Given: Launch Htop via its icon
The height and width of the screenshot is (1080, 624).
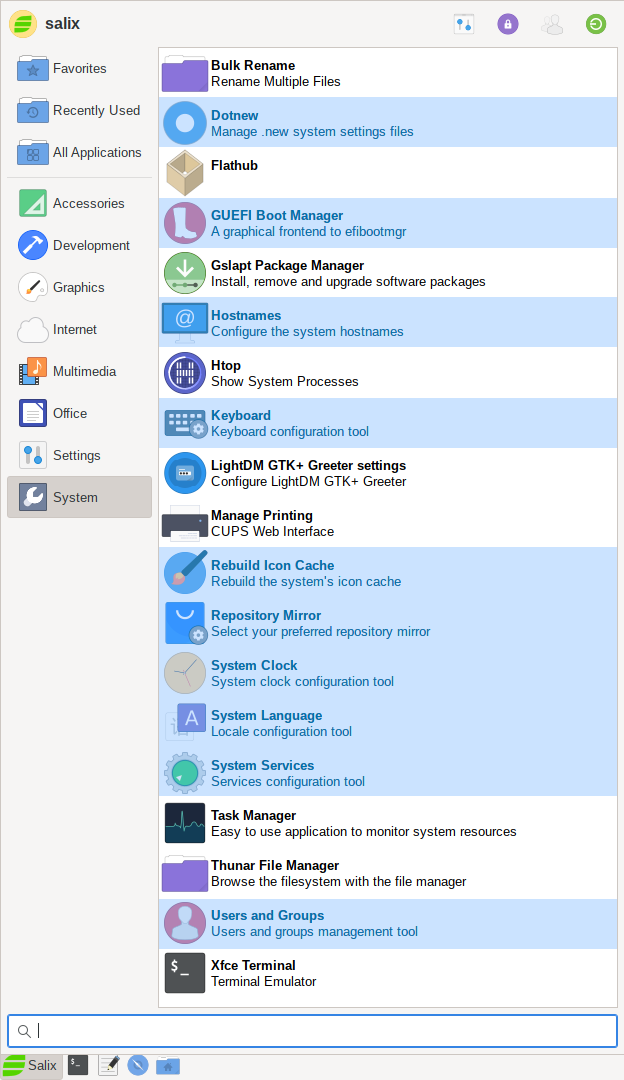Looking at the screenshot, I should pyautogui.click(x=185, y=373).
